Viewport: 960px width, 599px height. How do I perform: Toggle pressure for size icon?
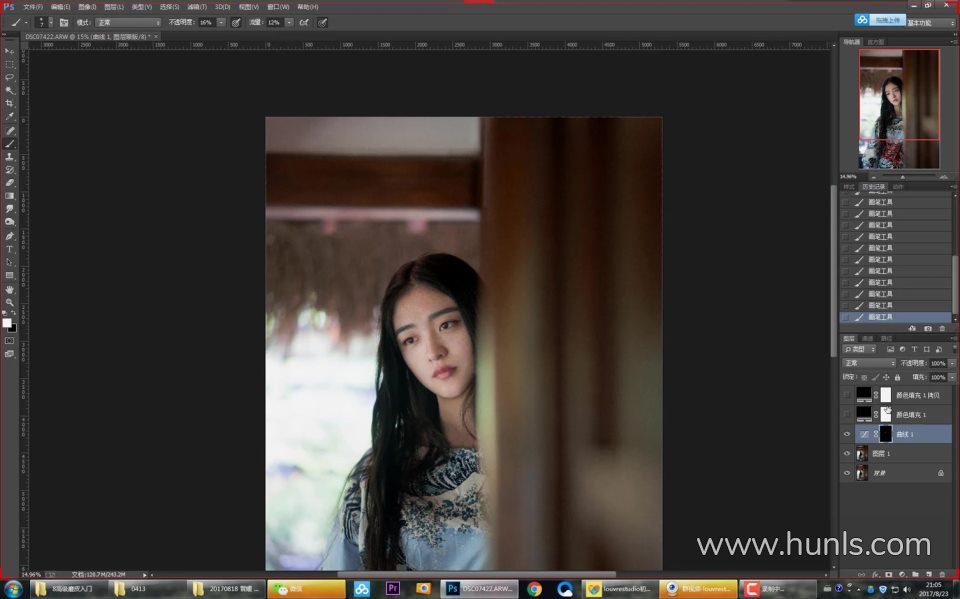(x=323, y=23)
